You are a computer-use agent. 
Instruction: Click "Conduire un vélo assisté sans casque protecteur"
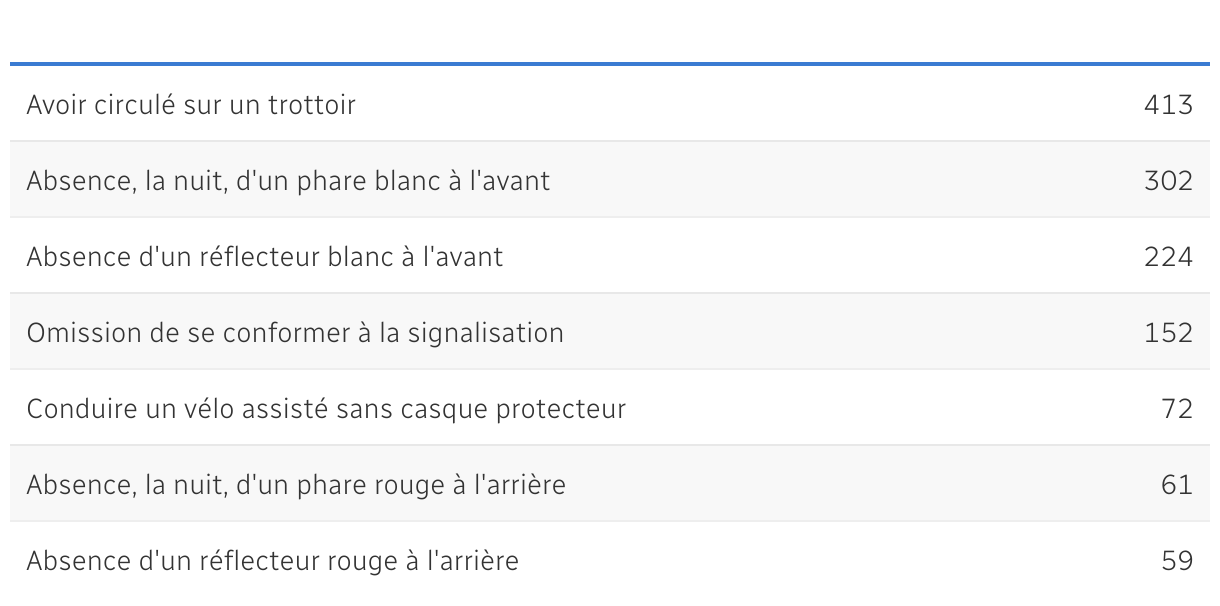[x=326, y=409]
